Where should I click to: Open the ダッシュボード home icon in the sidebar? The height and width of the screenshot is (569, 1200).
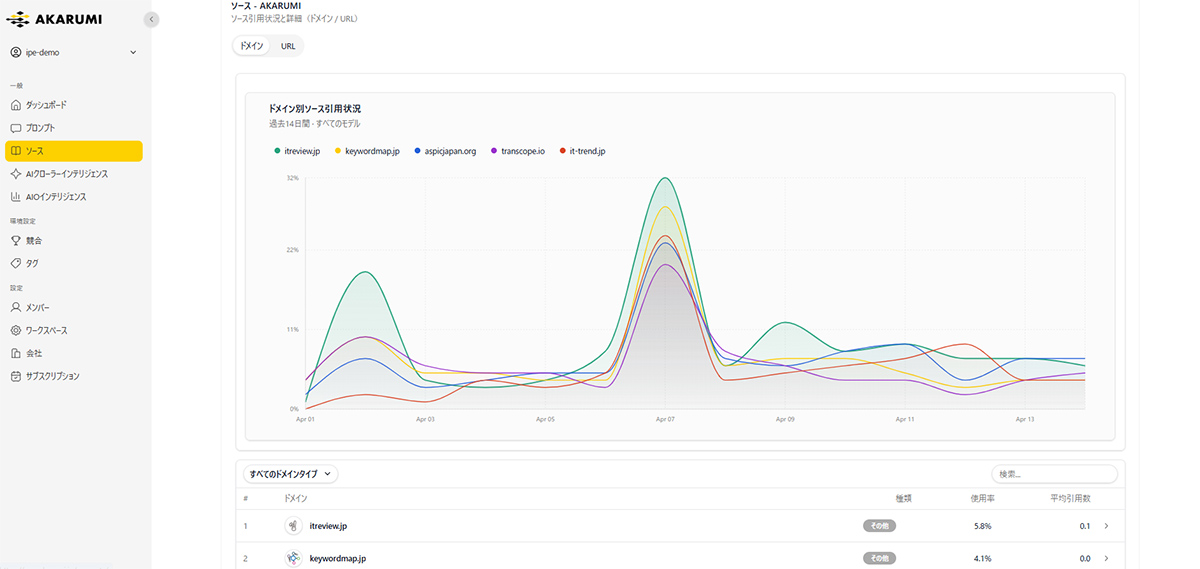15,105
